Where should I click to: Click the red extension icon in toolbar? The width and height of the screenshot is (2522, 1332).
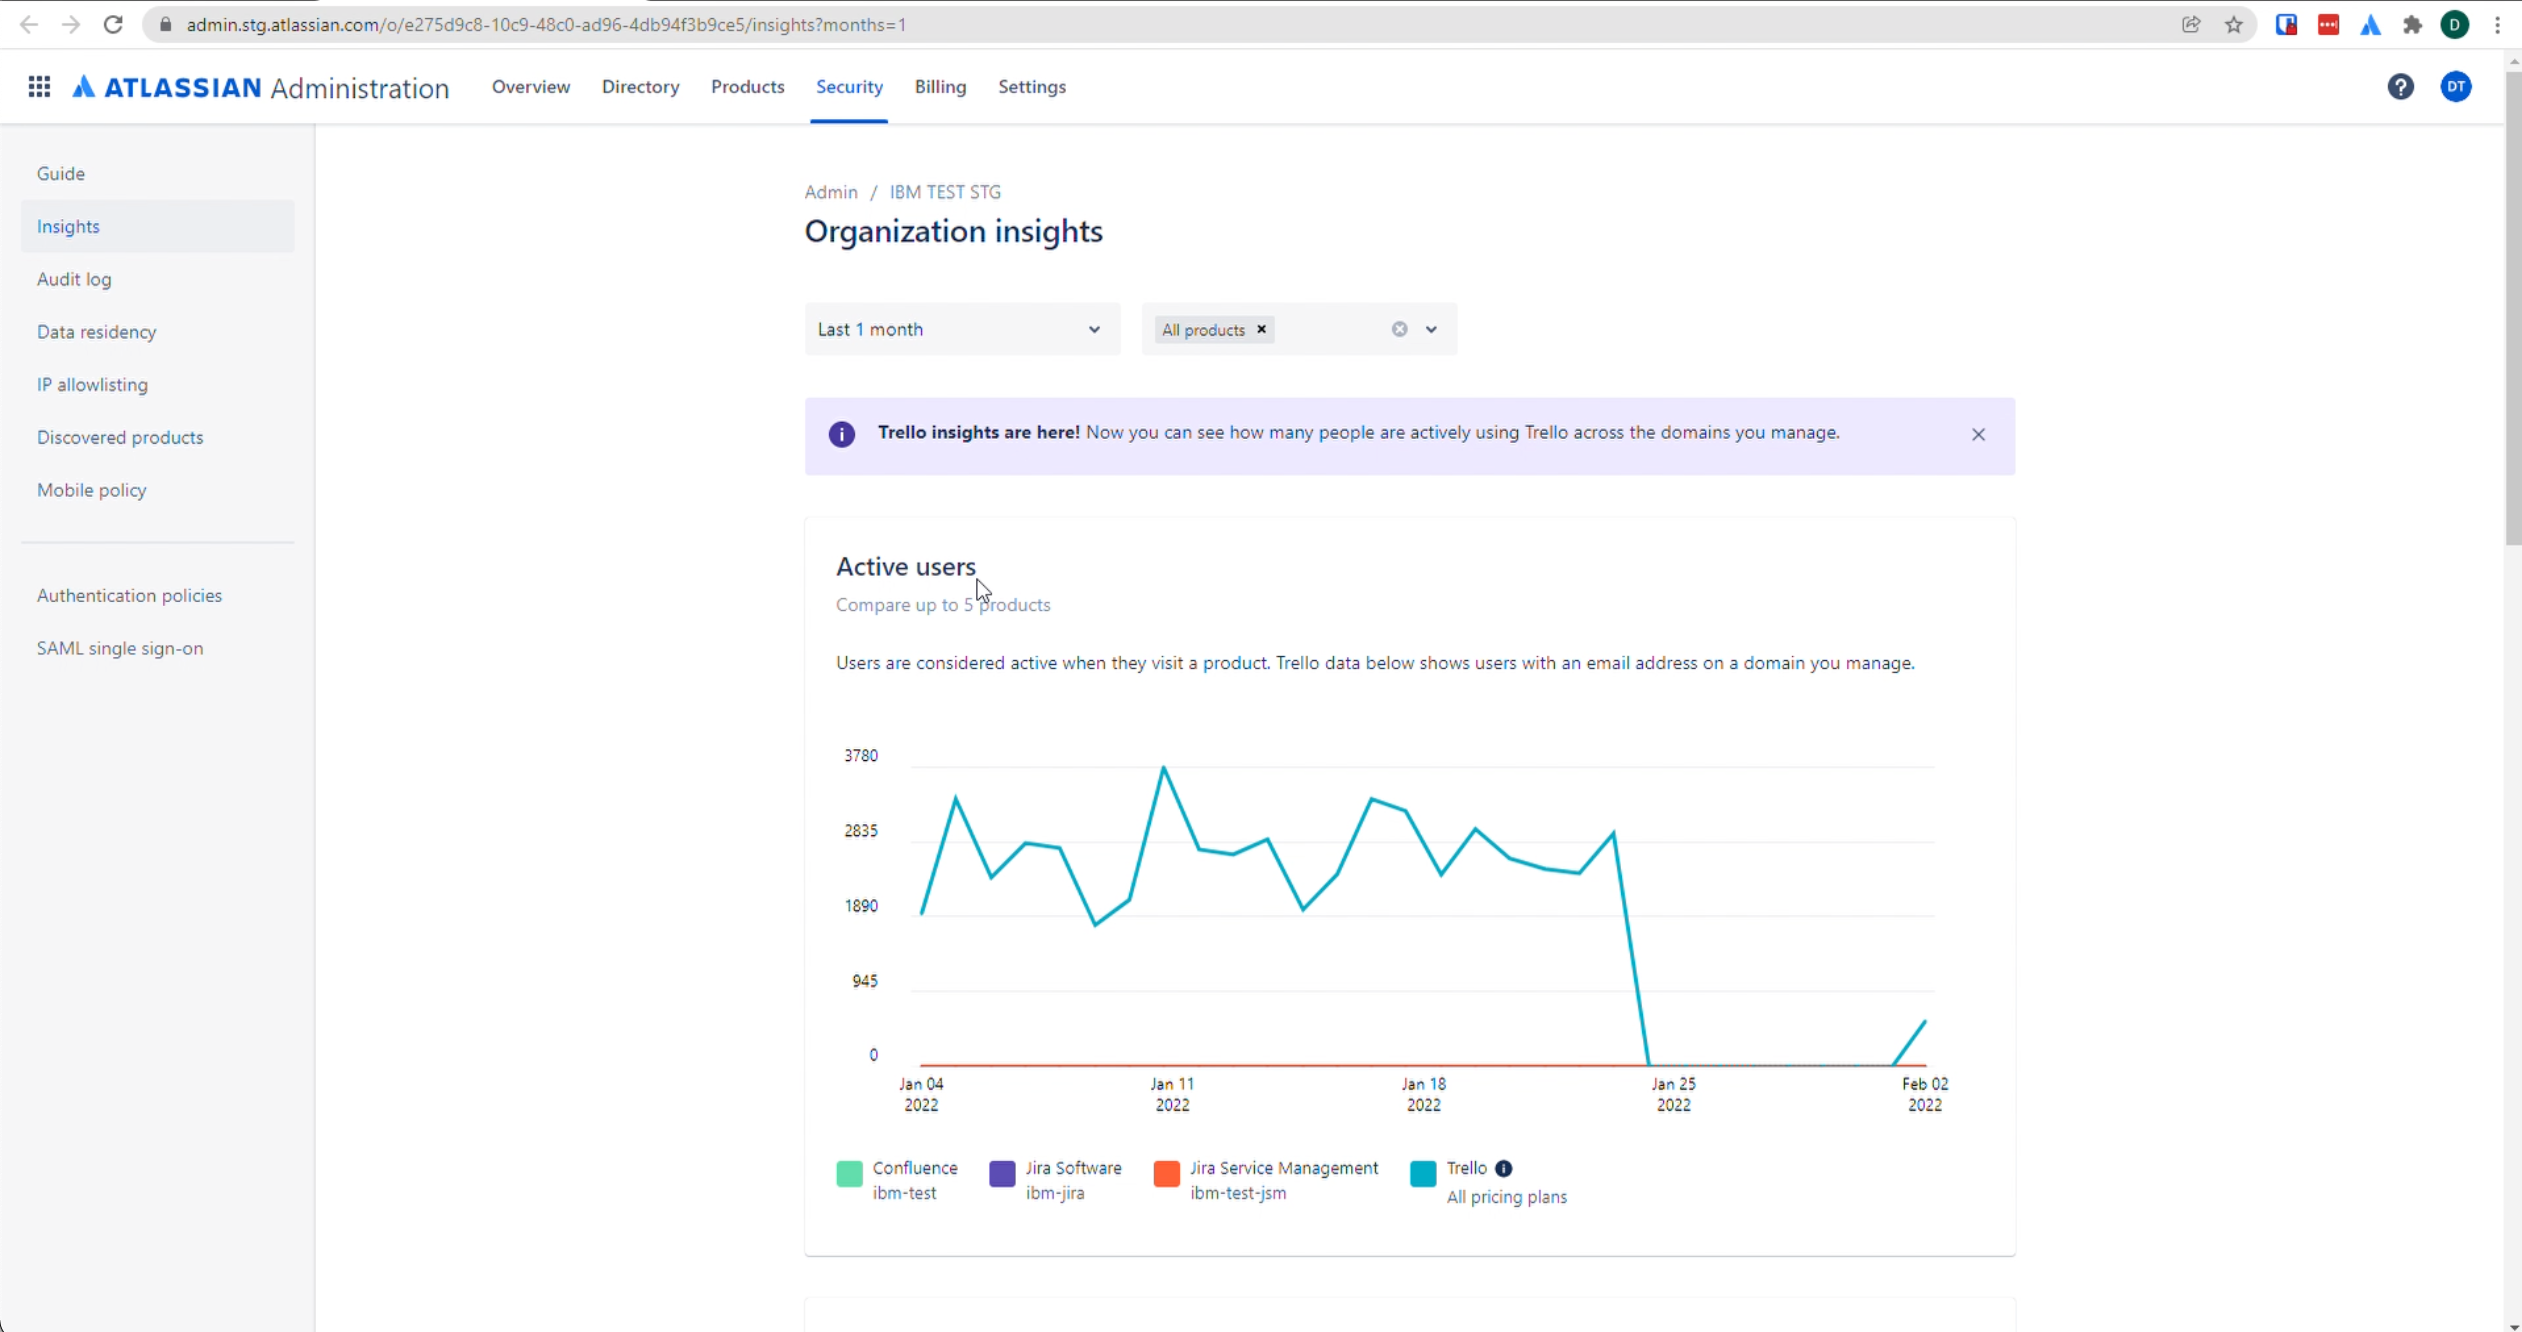2328,25
